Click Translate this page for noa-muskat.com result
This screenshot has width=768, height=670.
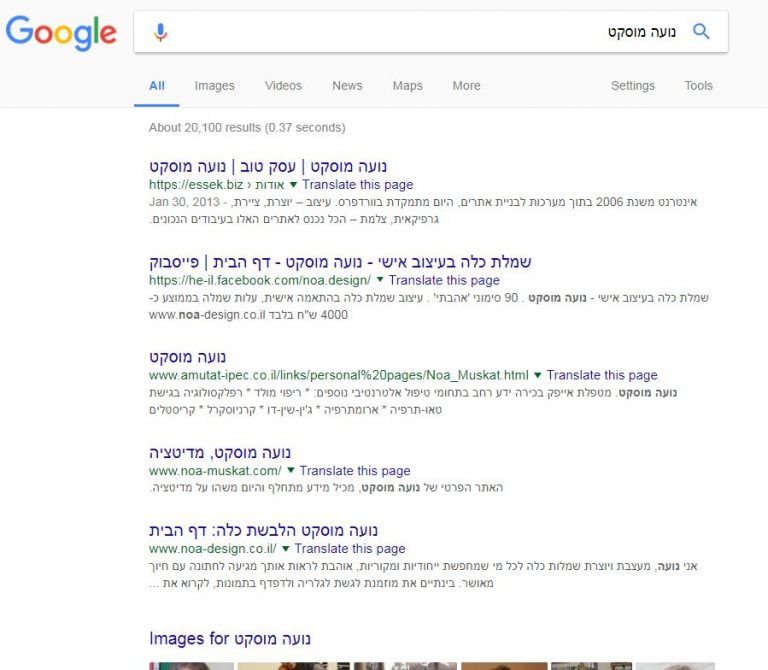[354, 471]
